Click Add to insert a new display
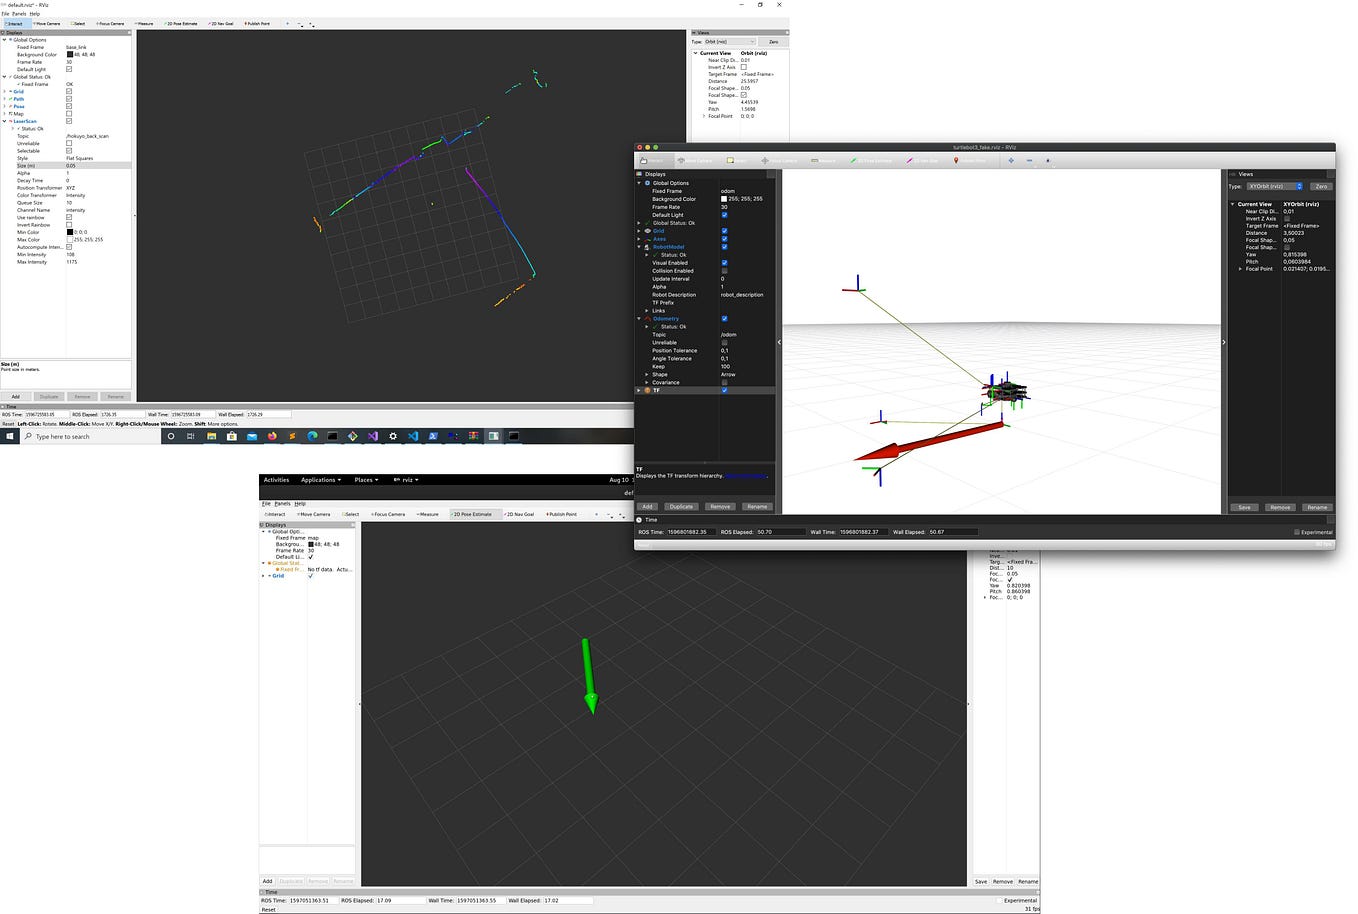This screenshot has width=1358, height=914. (15, 396)
